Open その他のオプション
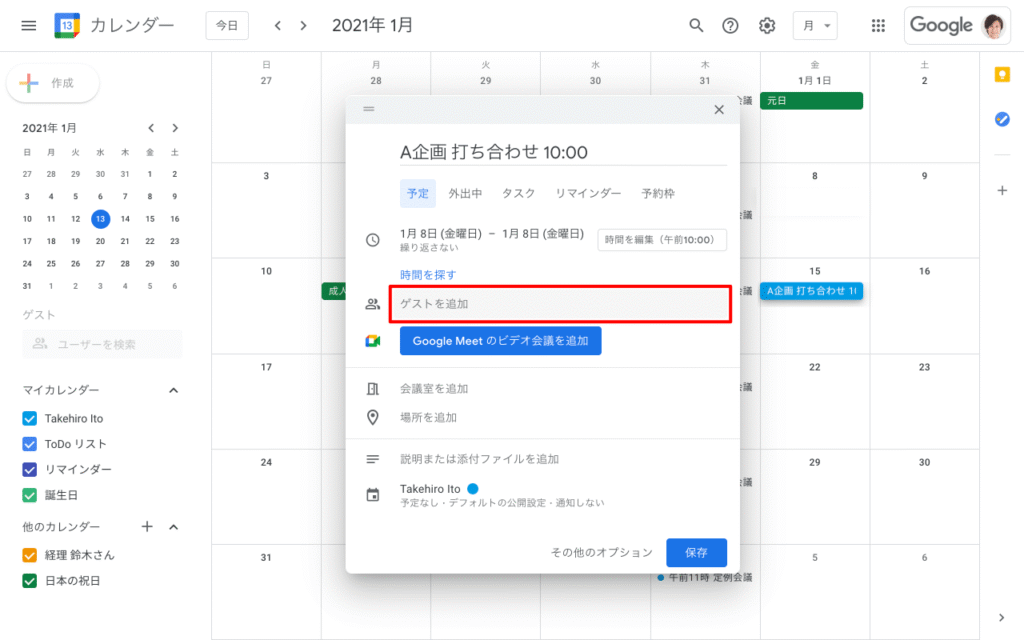Viewport: 1024px width, 640px height. (601, 552)
